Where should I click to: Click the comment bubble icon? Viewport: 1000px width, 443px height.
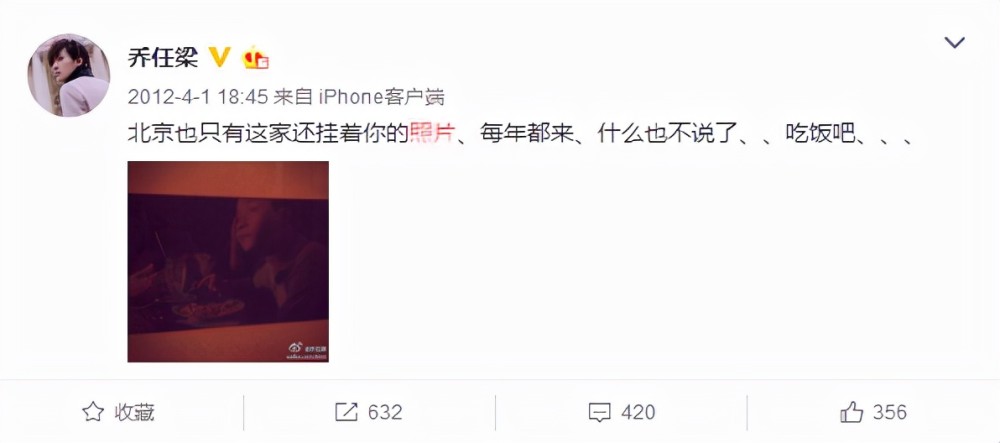599,412
